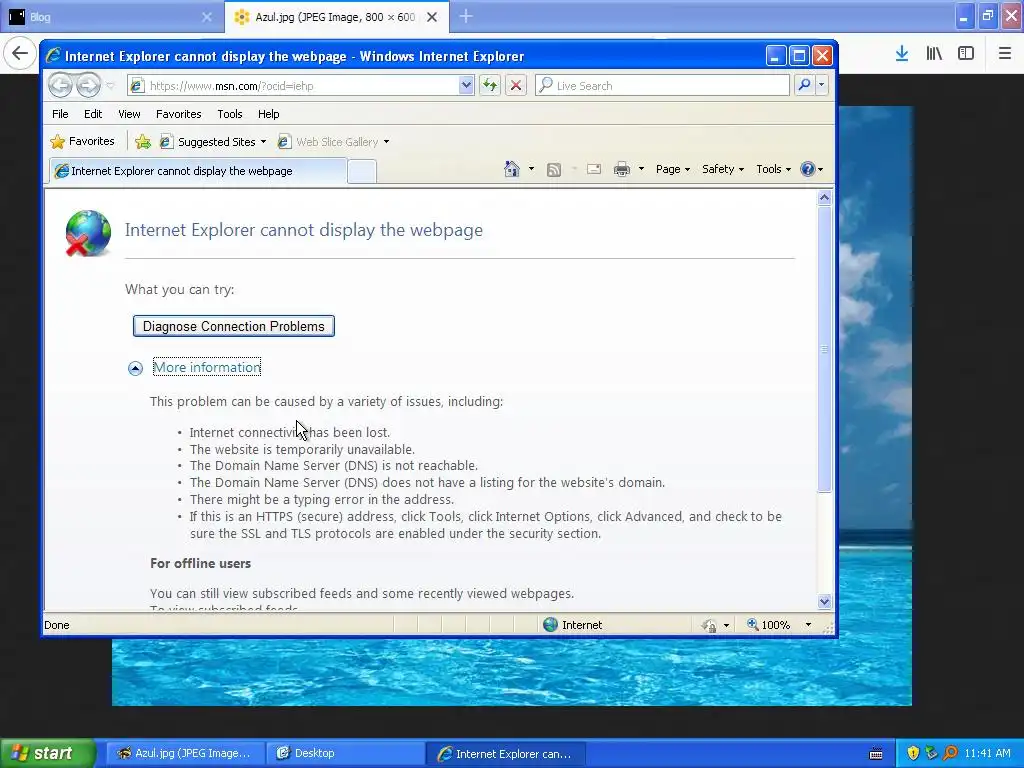Screen dimensions: 1024x768
Task: Open the Tools menu in menu bar
Action: [x=229, y=114]
